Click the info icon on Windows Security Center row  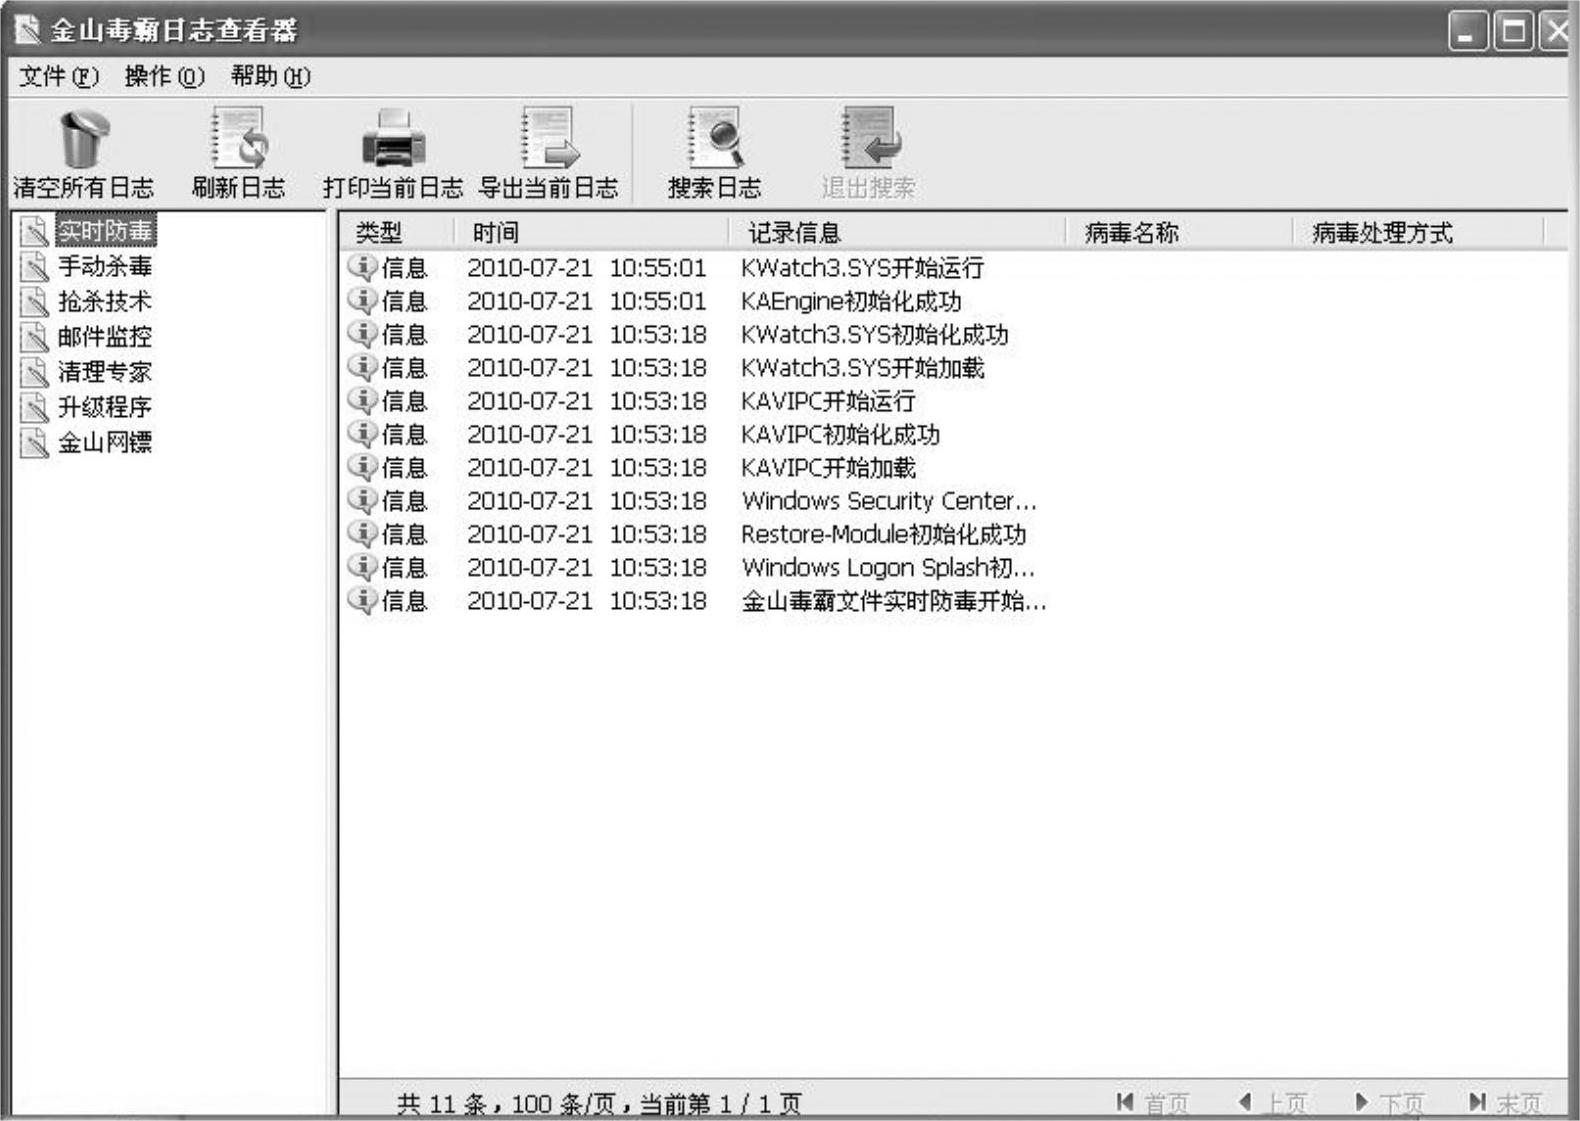click(362, 500)
